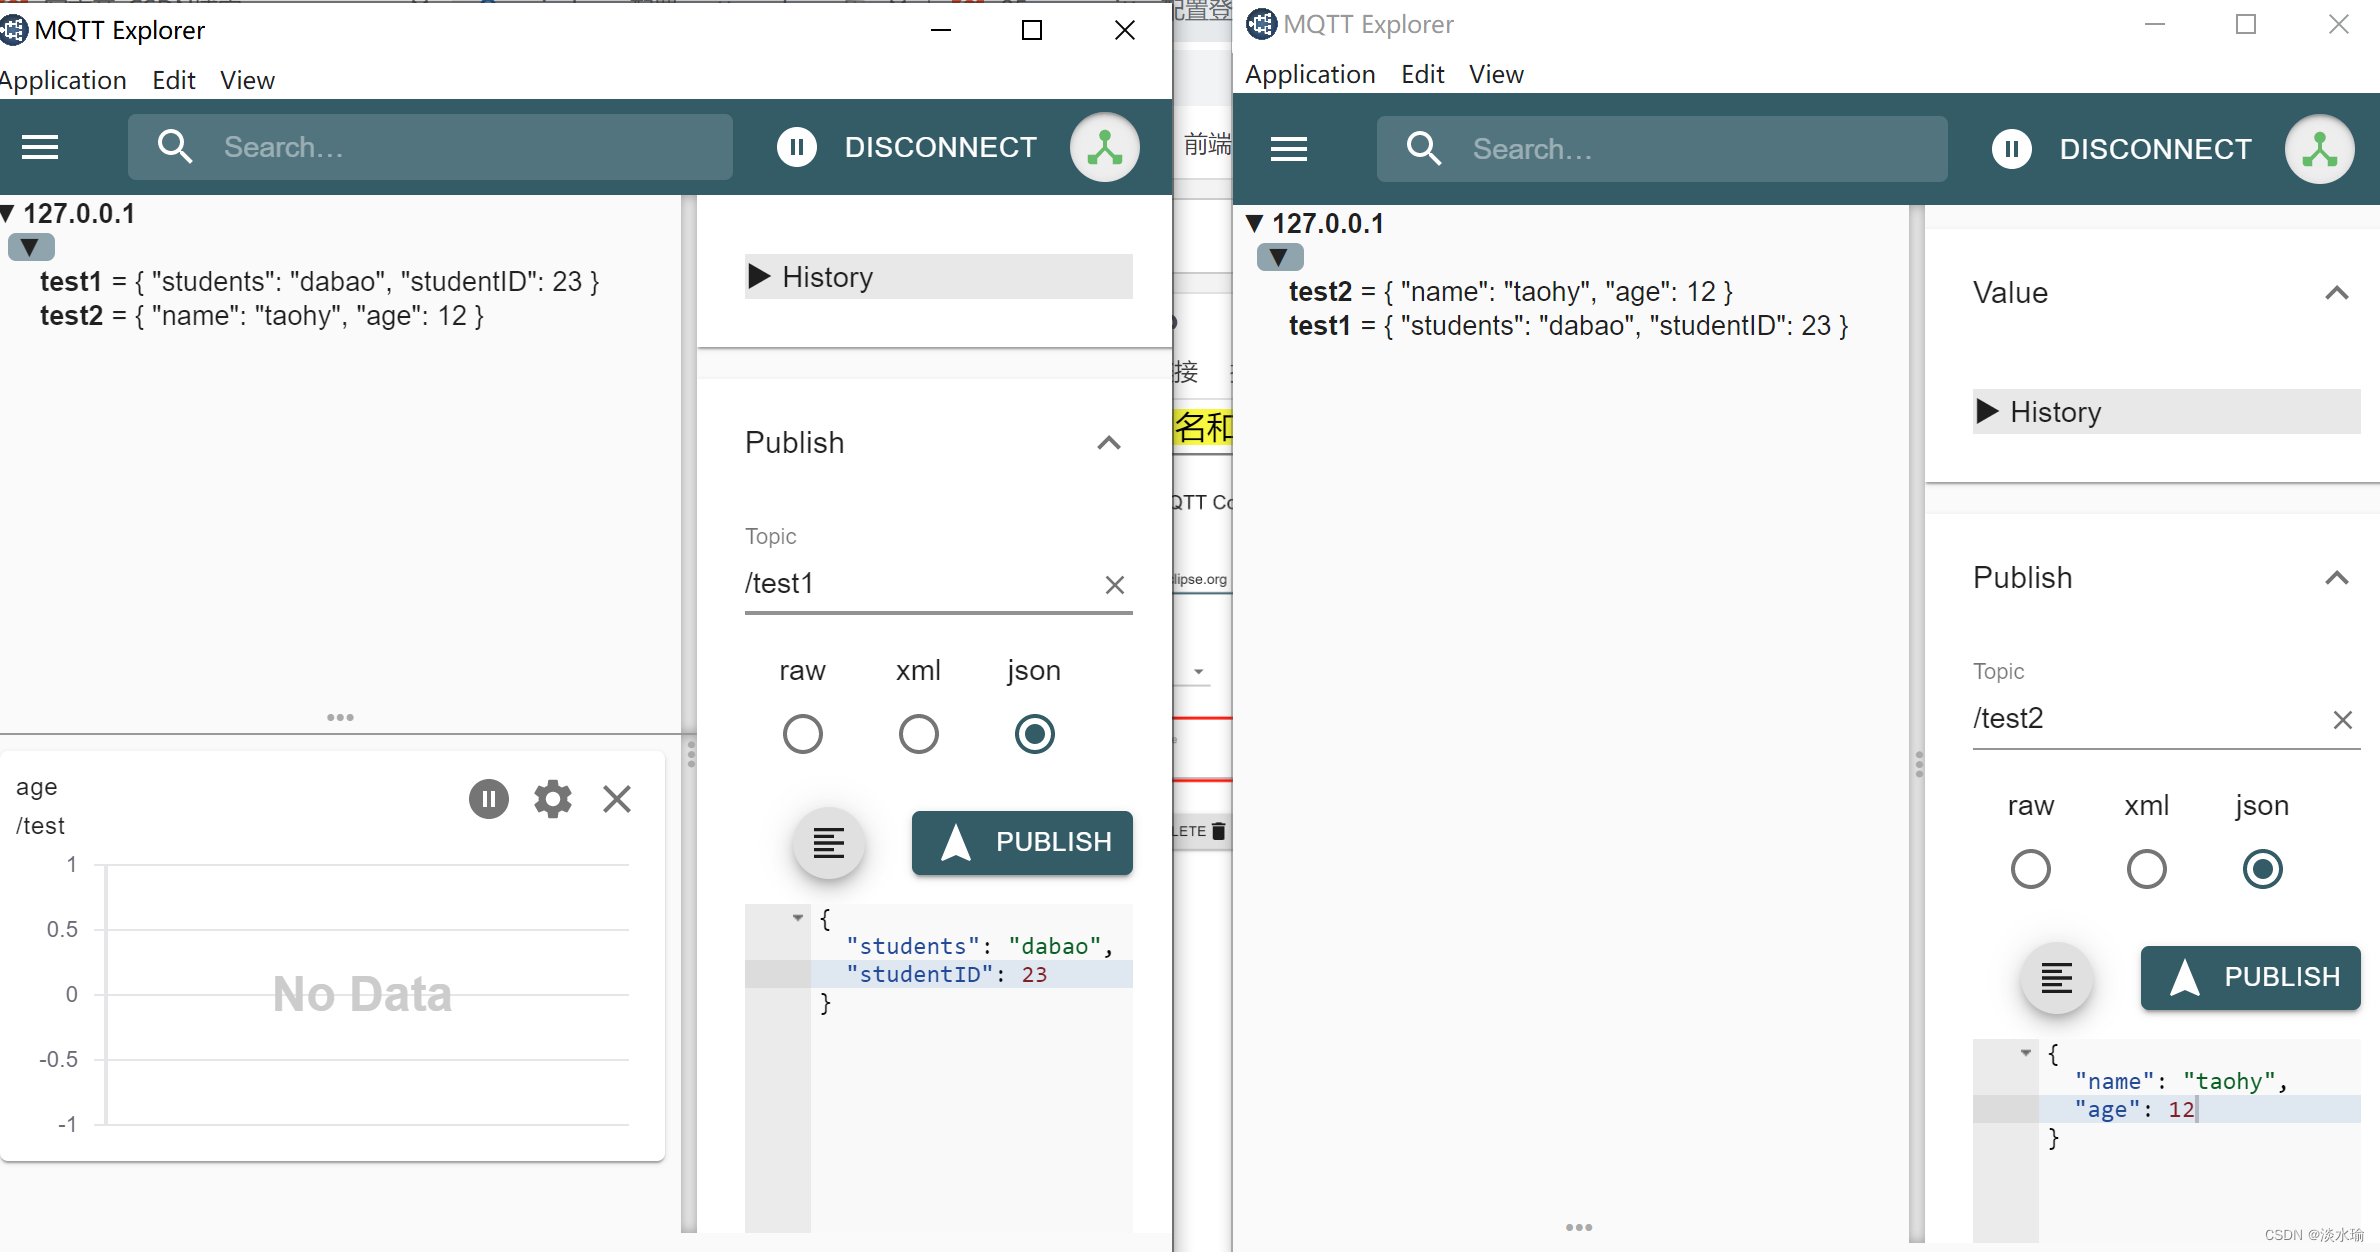2380x1252 pixels.
Task: Select xml format in right window
Action: pyautogui.click(x=2147, y=869)
